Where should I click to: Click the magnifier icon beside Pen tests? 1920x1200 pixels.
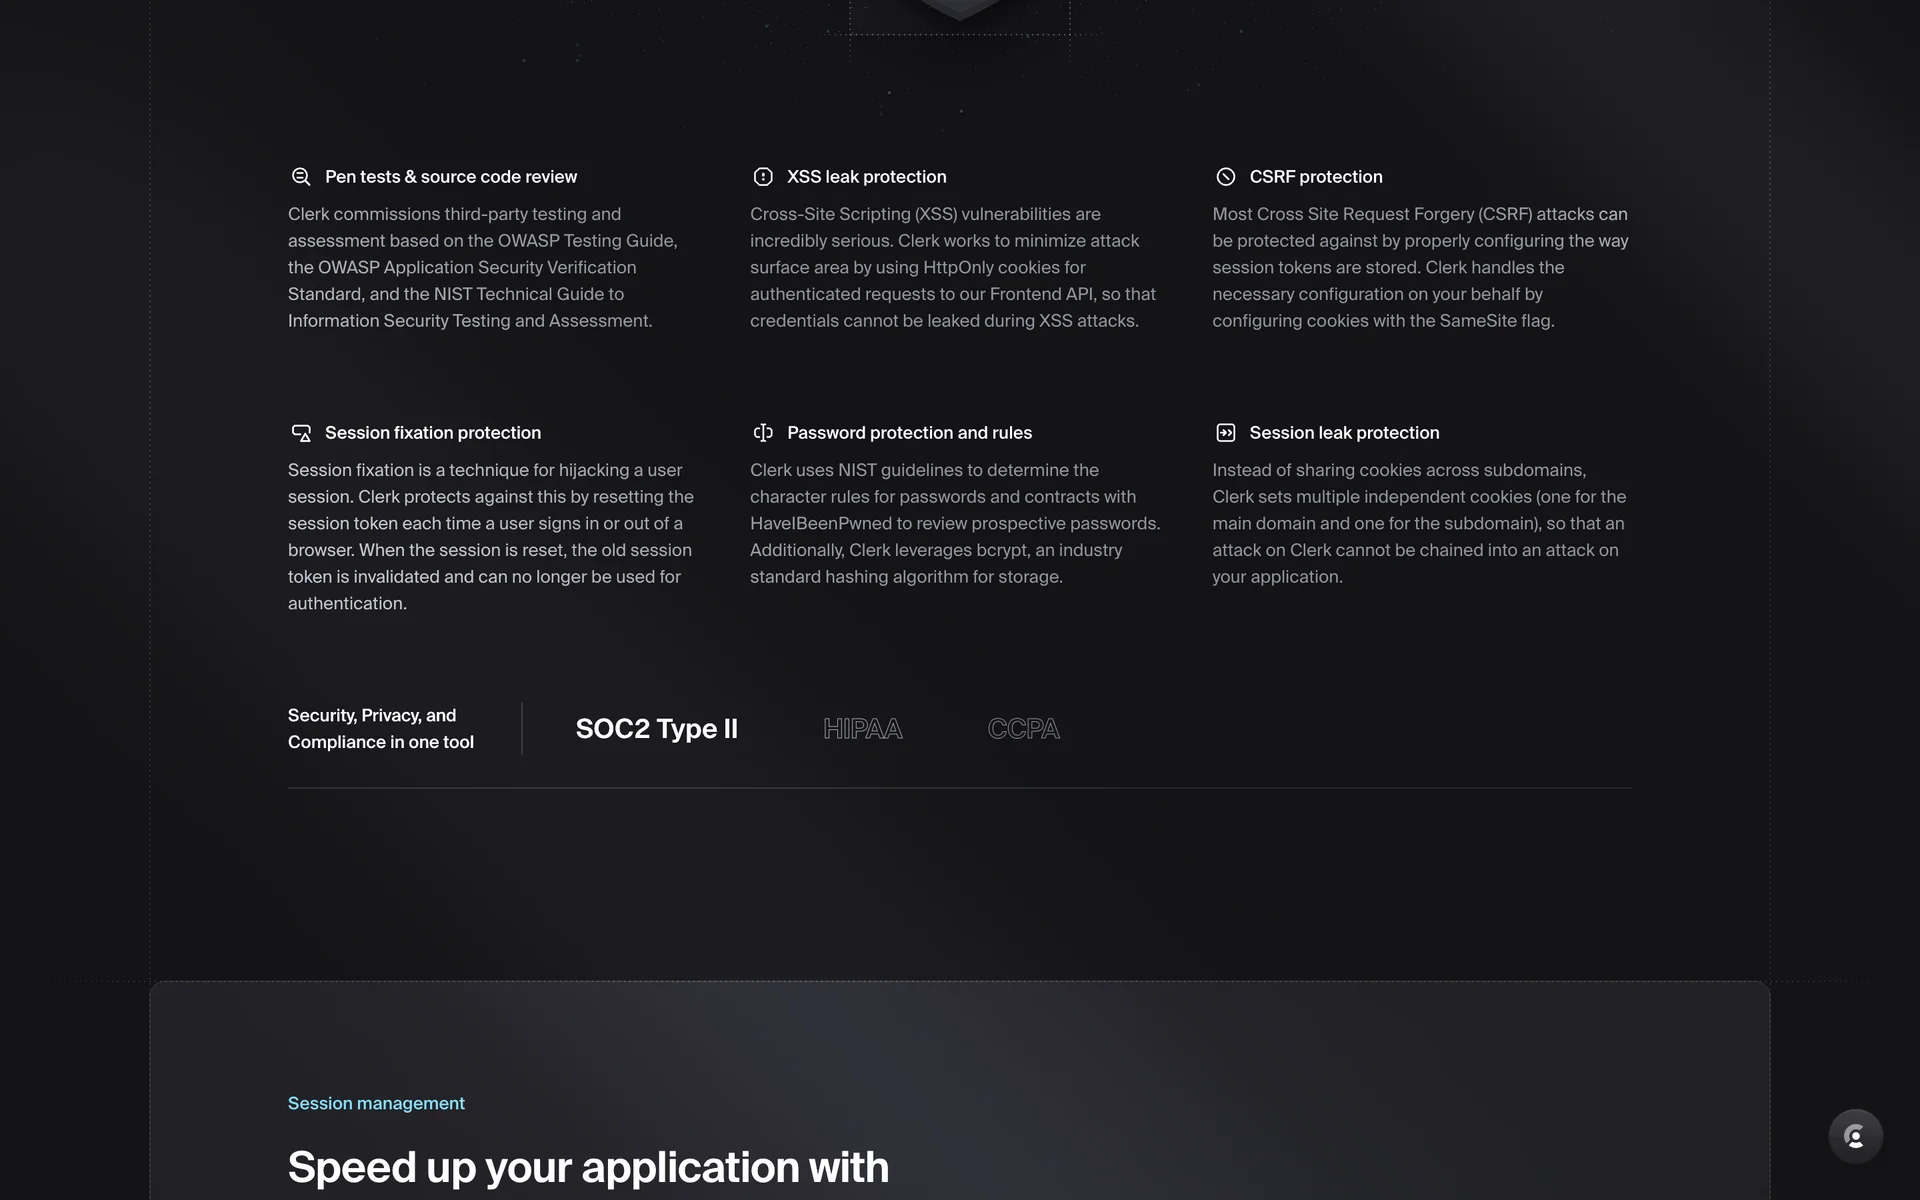[x=300, y=177]
